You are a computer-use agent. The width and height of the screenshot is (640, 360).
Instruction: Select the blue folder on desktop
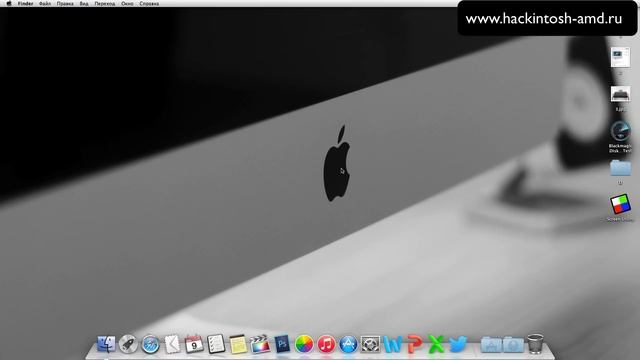[x=620, y=168]
